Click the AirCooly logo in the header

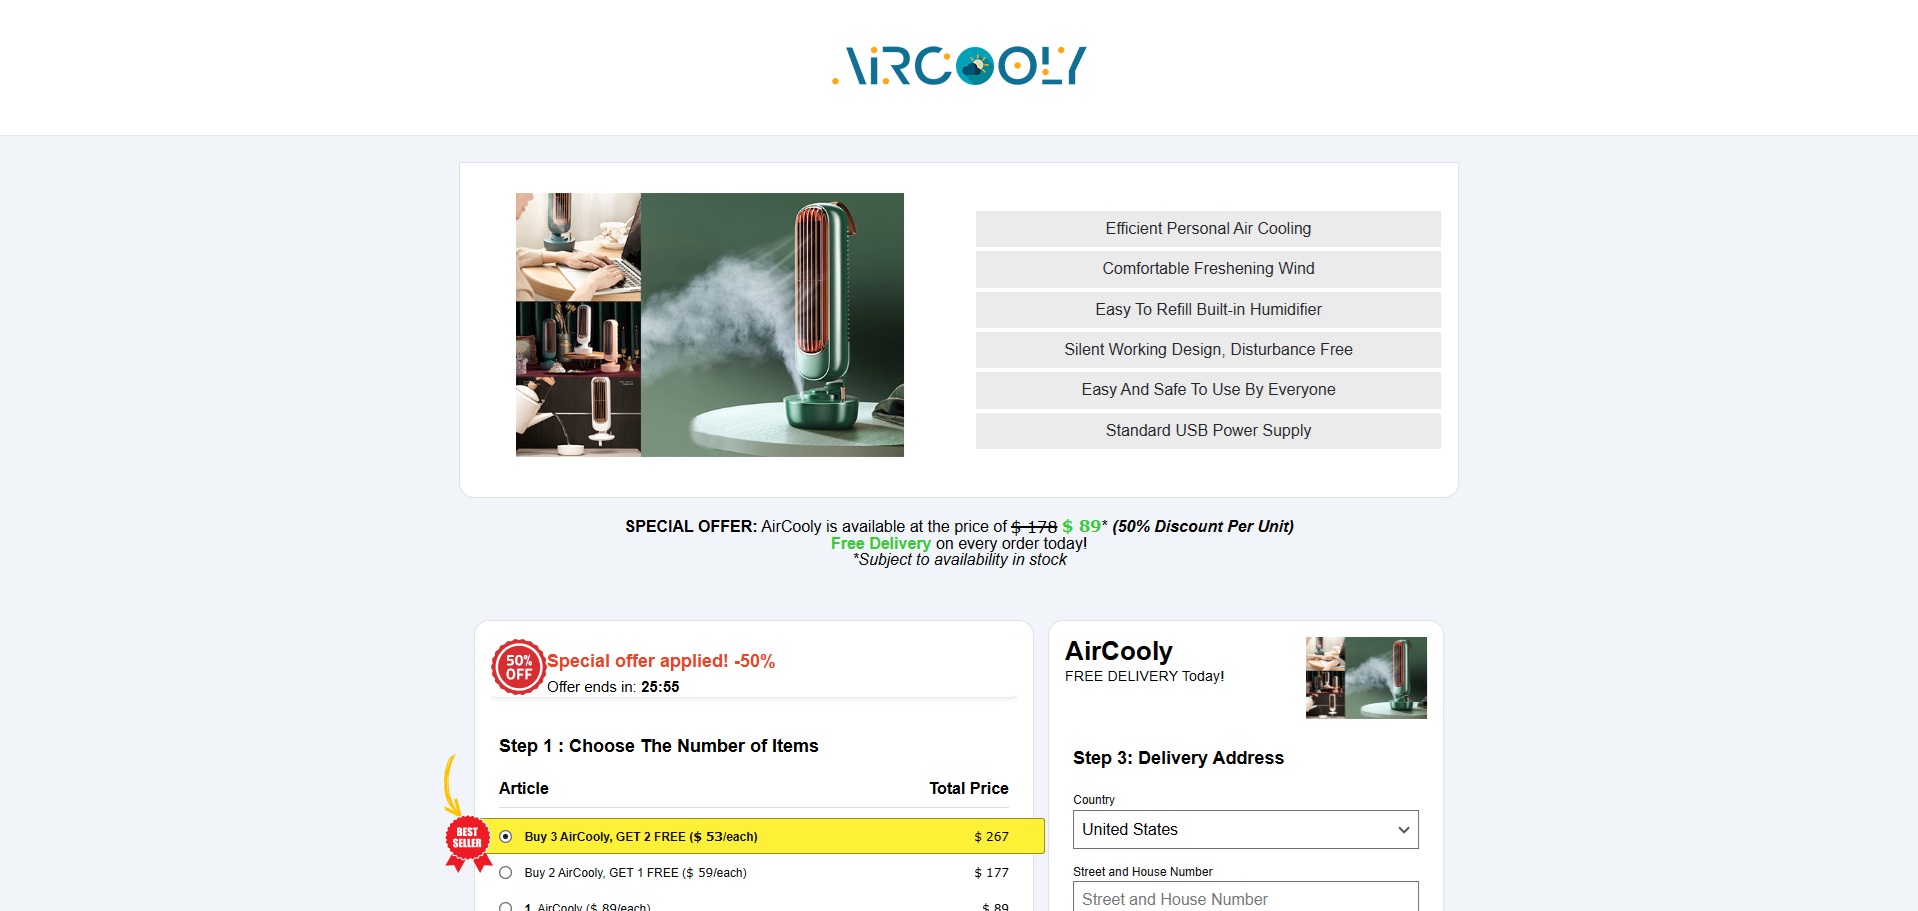[x=959, y=66]
